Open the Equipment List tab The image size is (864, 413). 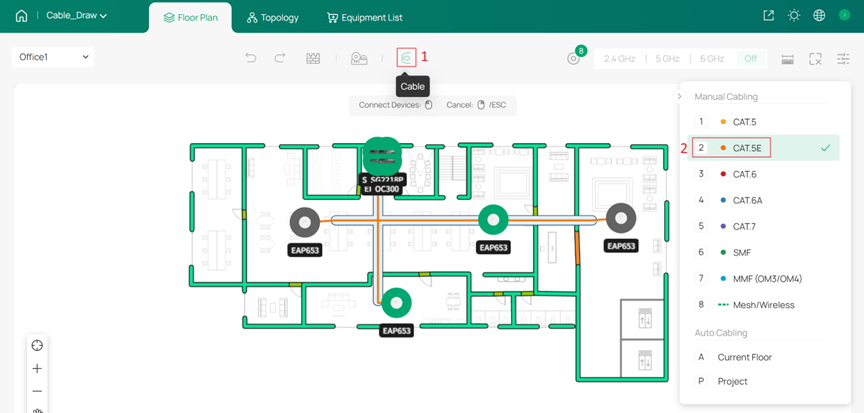(x=365, y=17)
